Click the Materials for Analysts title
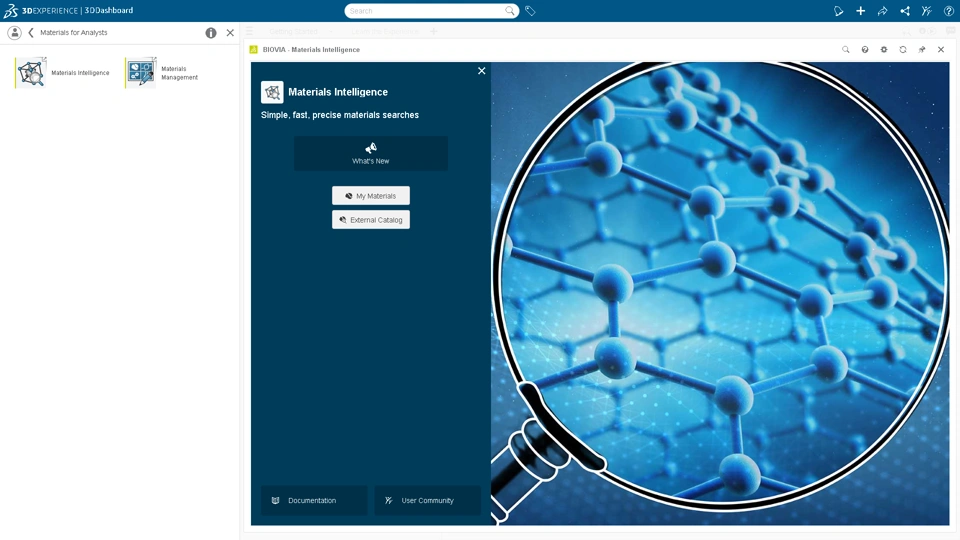The image size is (960, 540). pyautogui.click(x=73, y=32)
